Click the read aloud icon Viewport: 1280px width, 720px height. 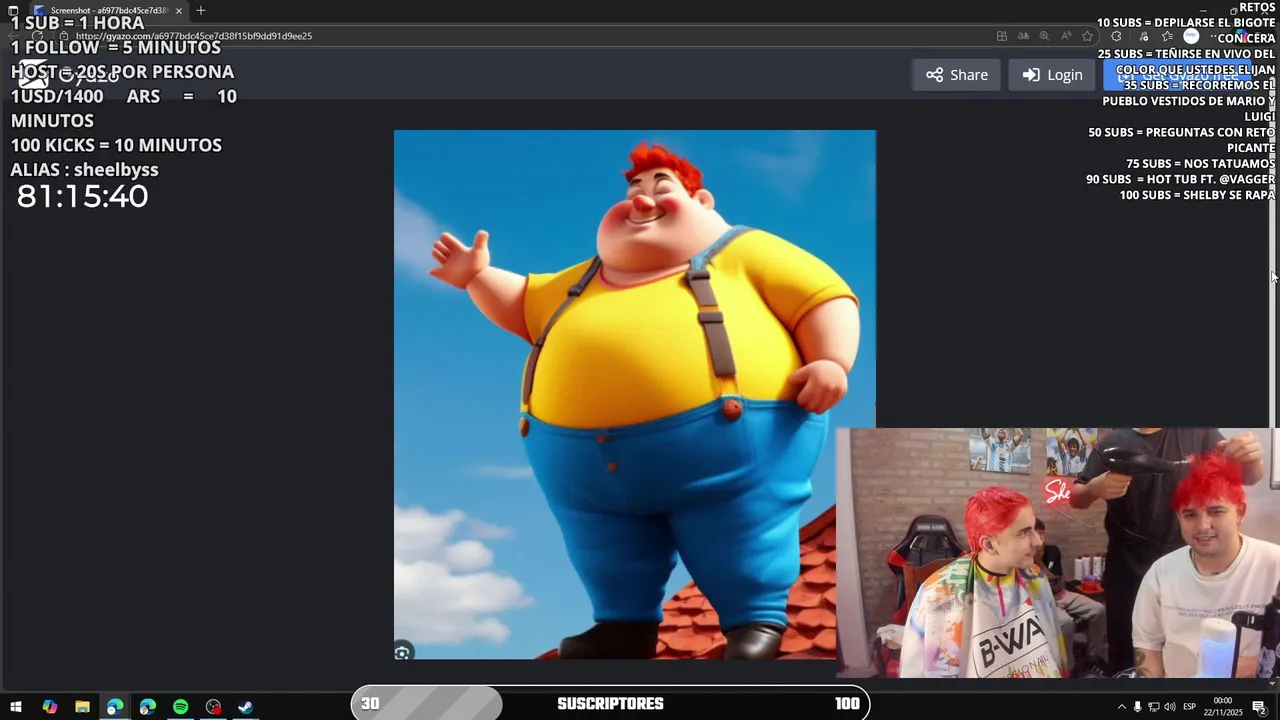[1066, 36]
